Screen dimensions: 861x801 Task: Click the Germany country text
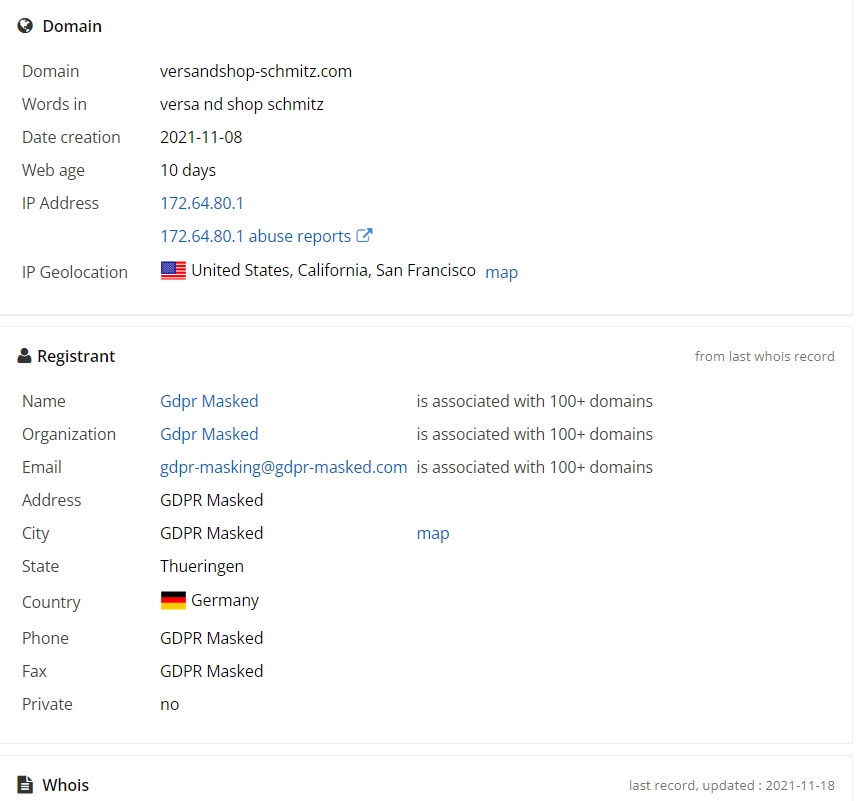pos(225,601)
